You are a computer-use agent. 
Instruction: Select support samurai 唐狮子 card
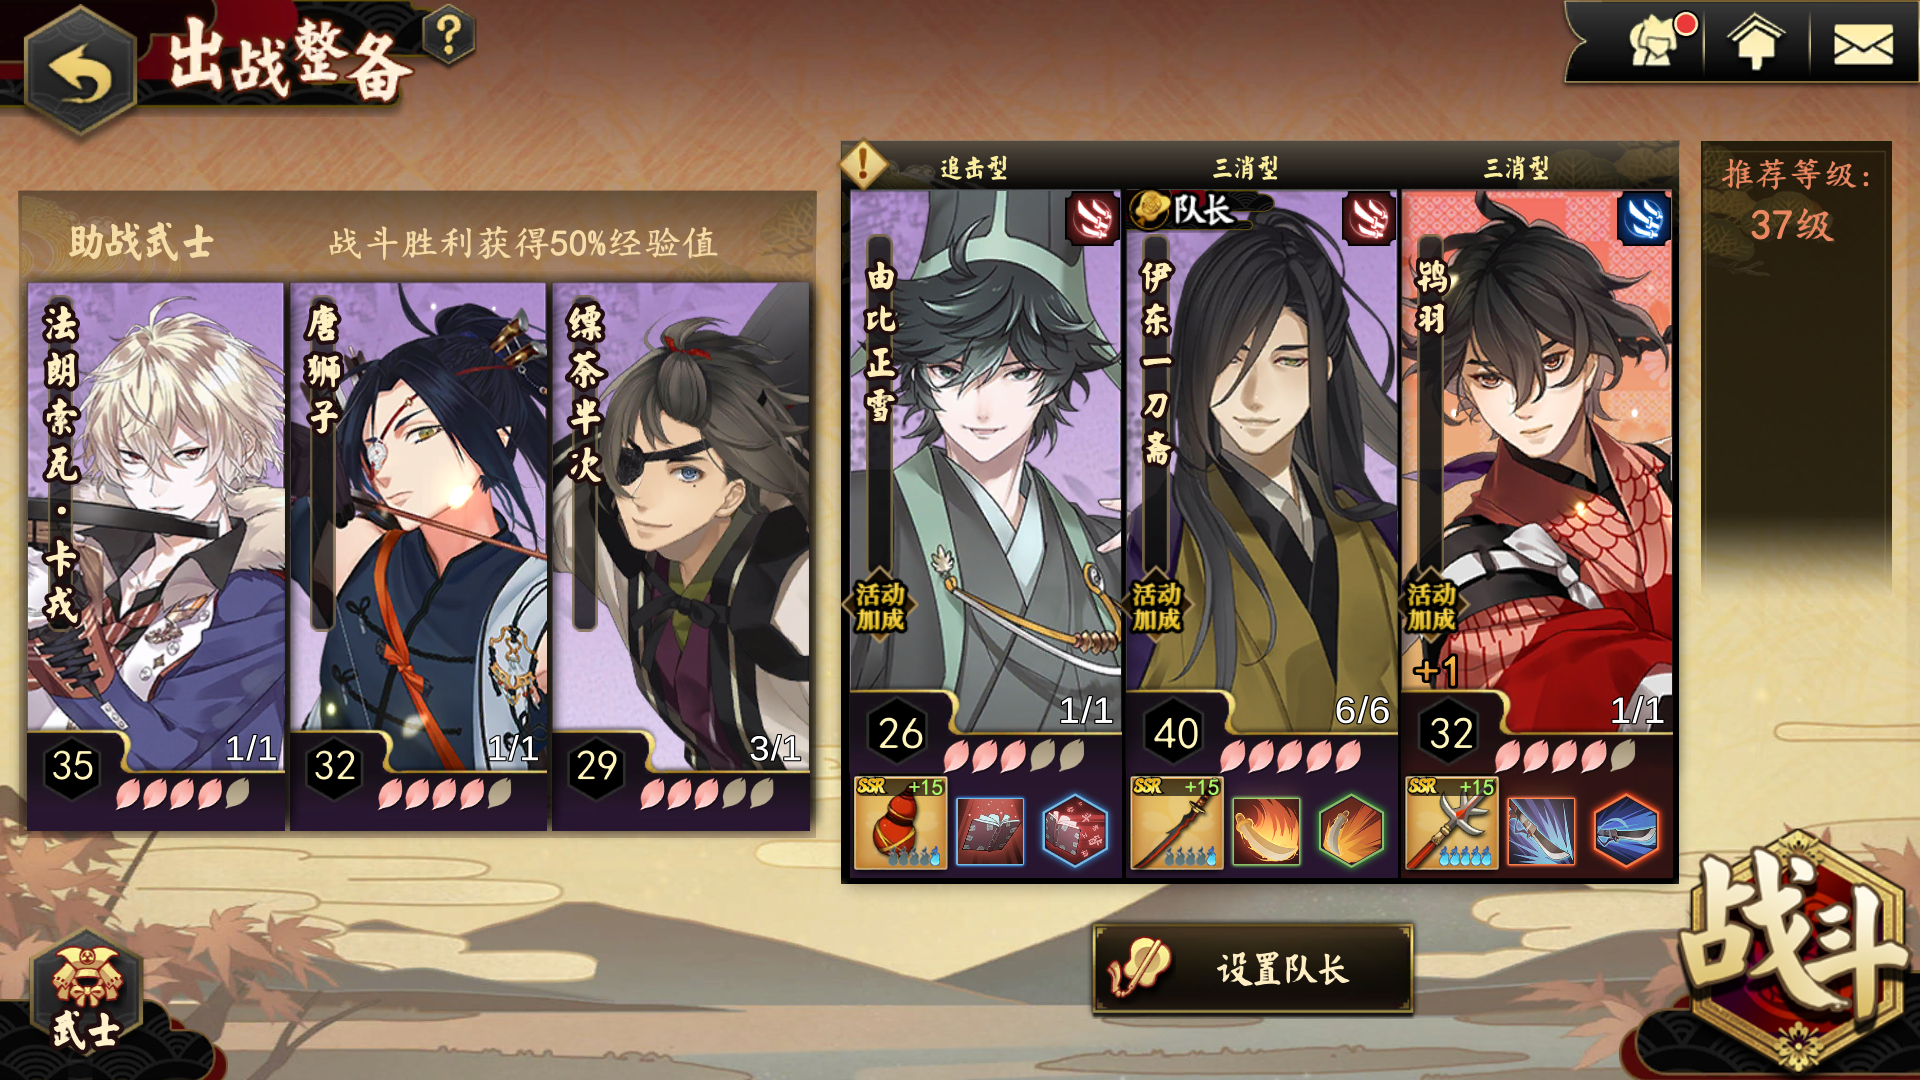coord(419,556)
